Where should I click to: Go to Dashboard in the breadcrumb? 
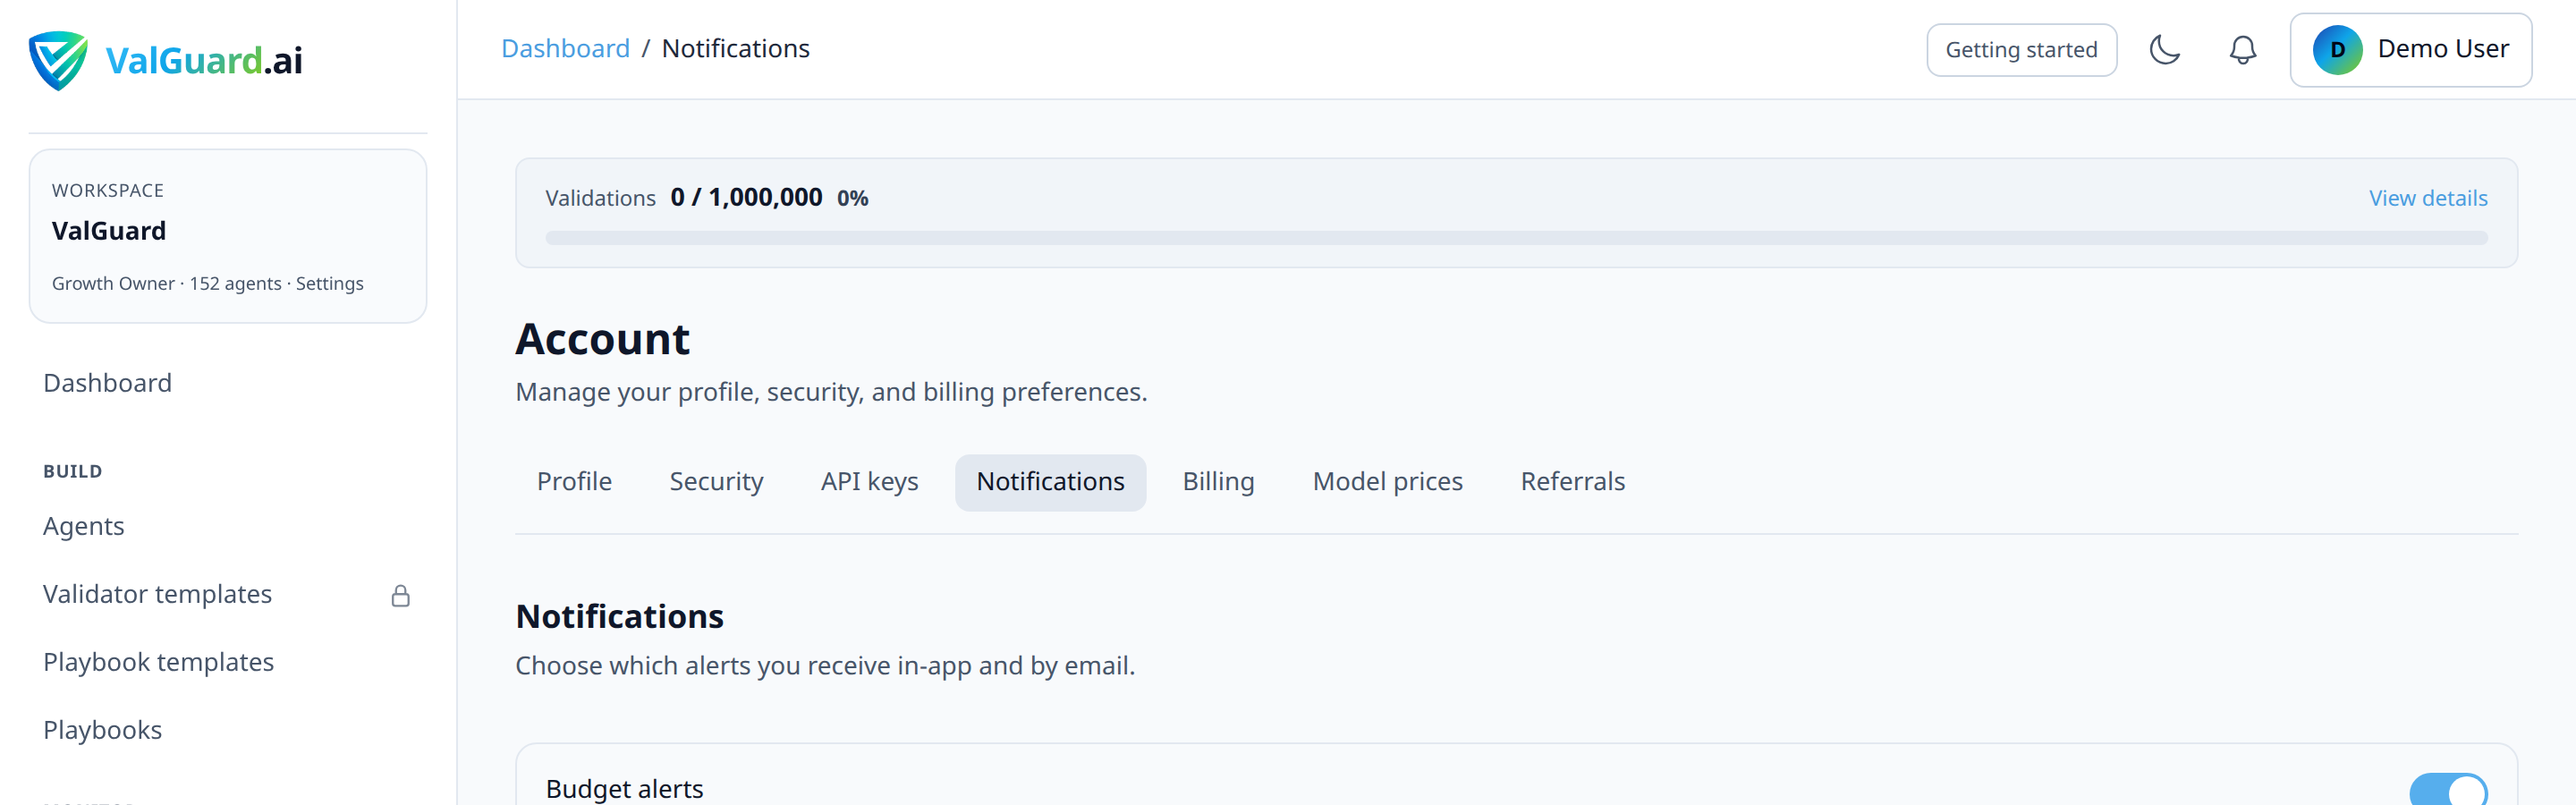click(565, 49)
